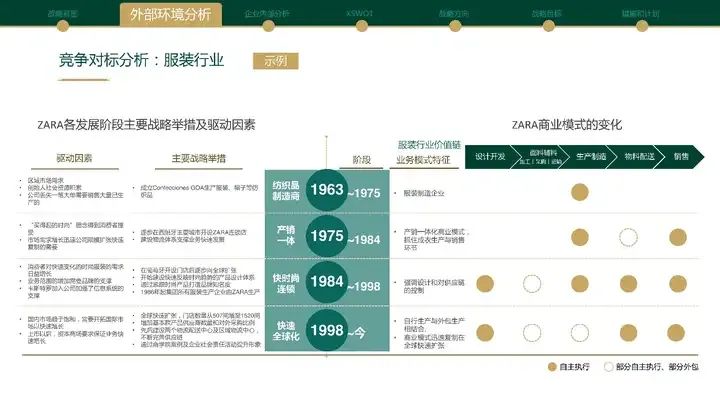This screenshot has width=720, height=405.
Task: Click the gold marker under XSWOT
Action: click(362, 26)
